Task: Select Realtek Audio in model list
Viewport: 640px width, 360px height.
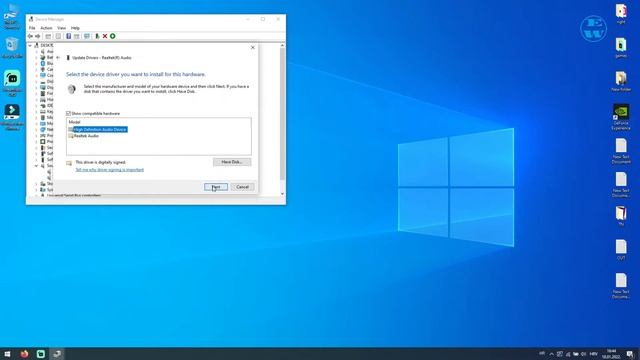Action: point(84,136)
